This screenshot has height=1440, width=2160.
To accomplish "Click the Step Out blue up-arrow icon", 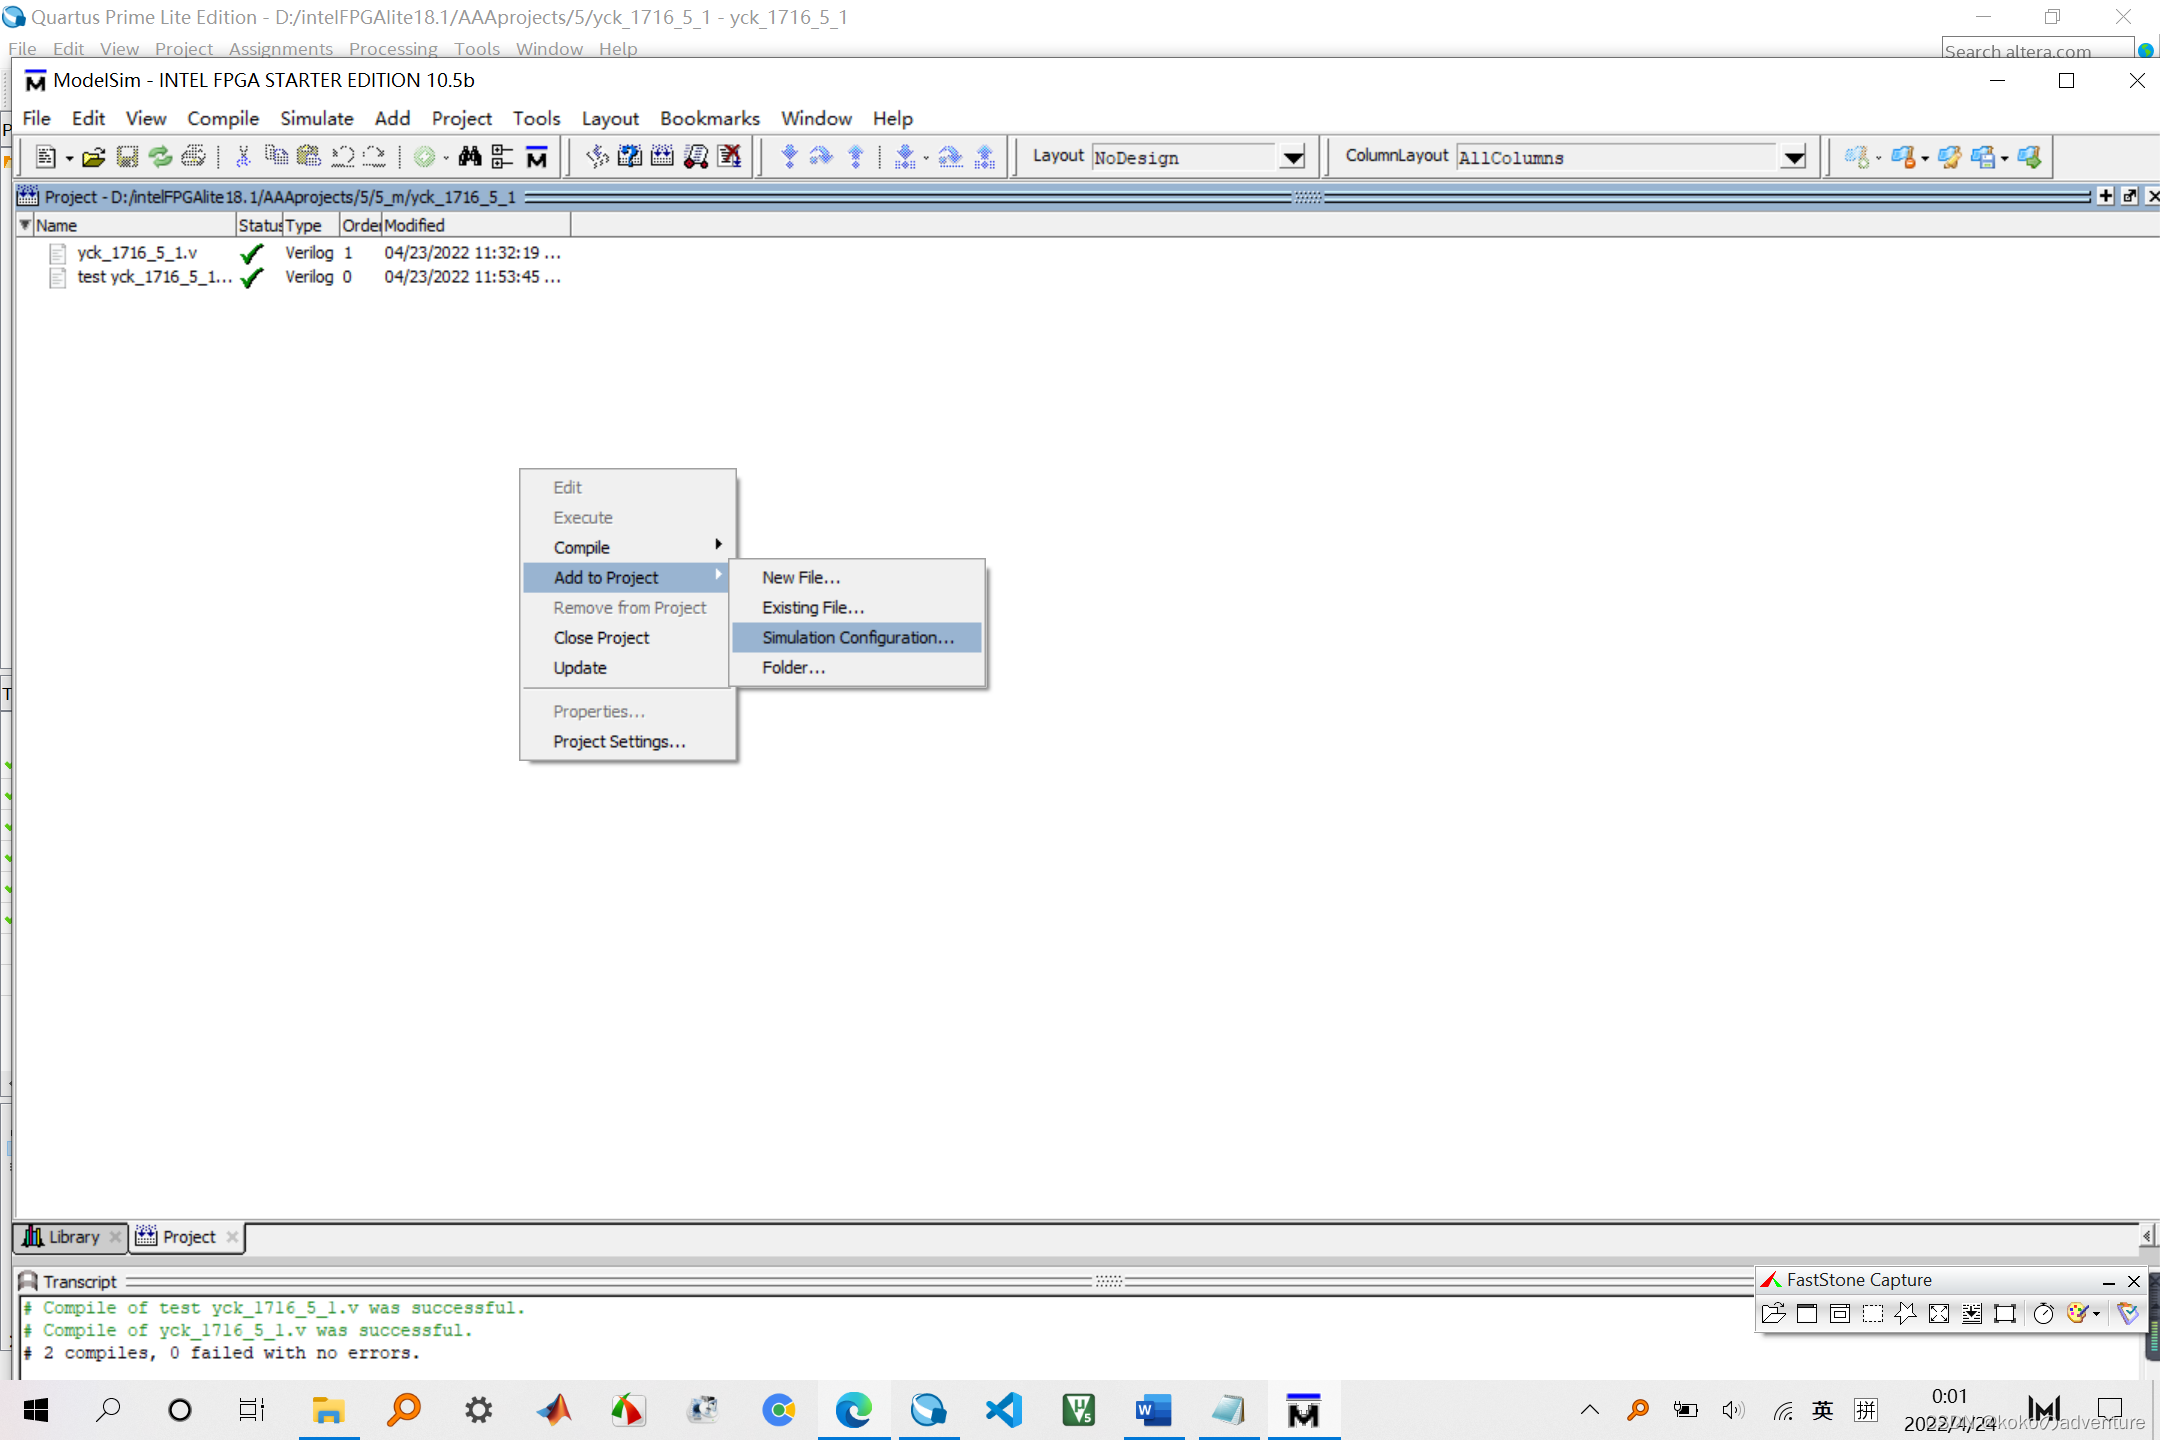I will (856, 156).
